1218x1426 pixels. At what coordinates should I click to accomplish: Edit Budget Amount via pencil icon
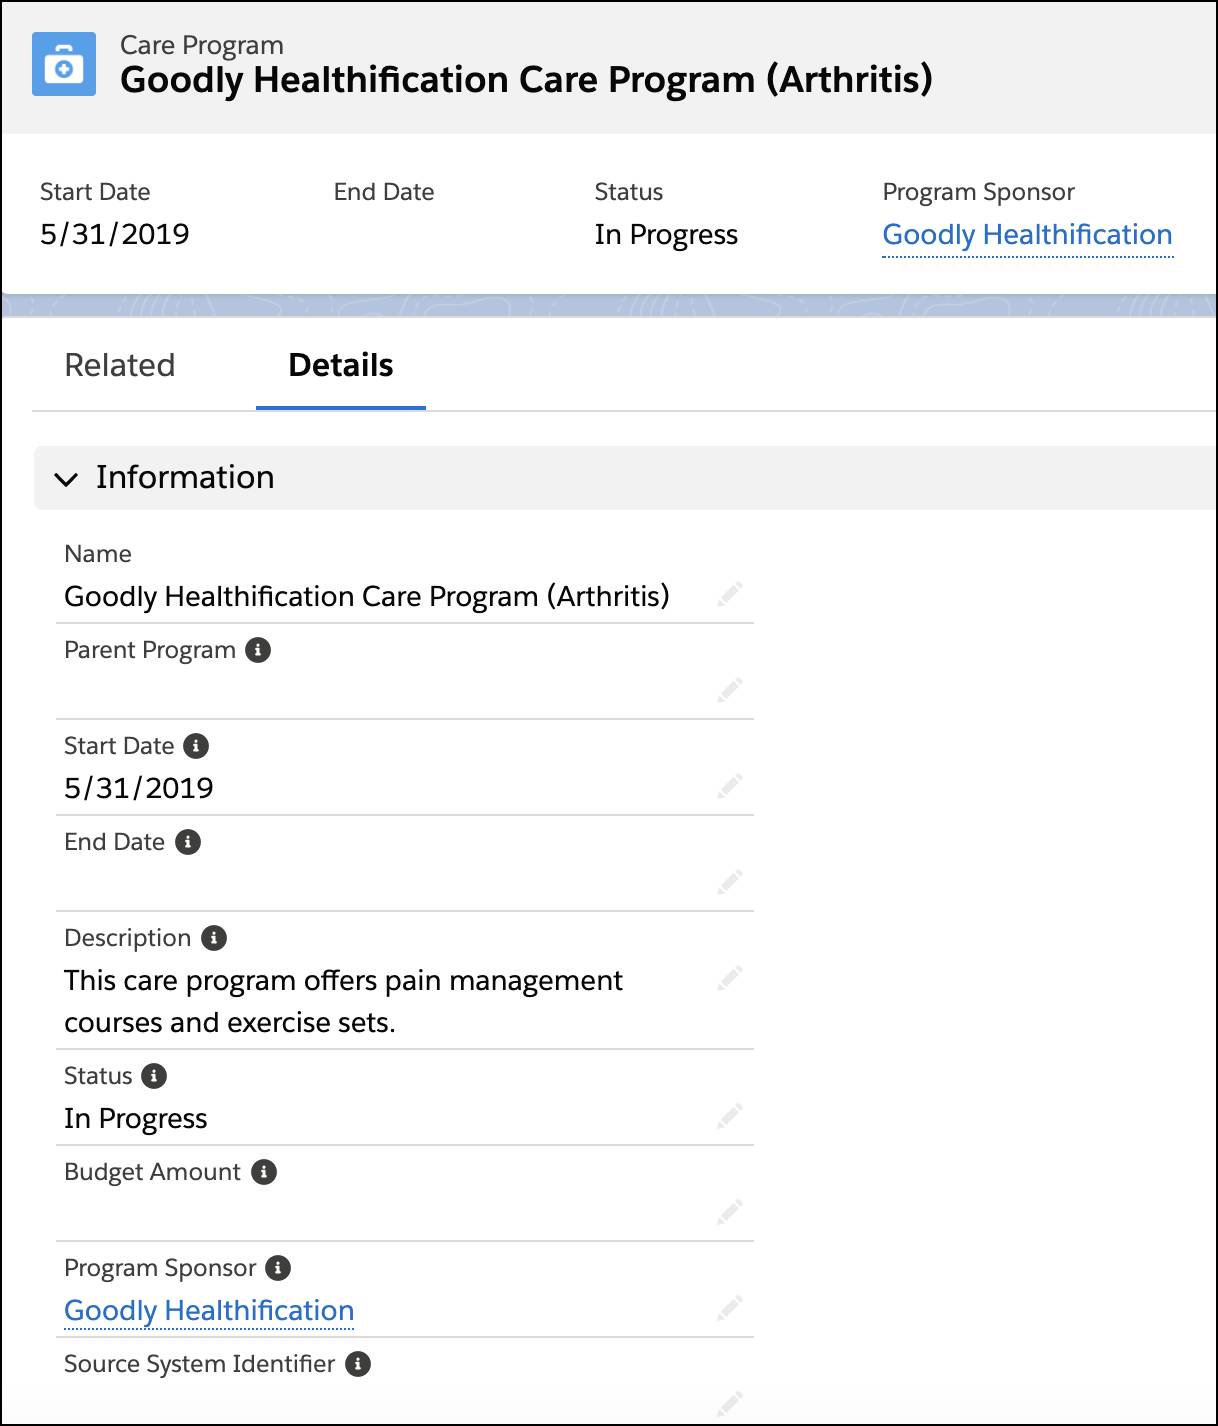click(x=730, y=1212)
